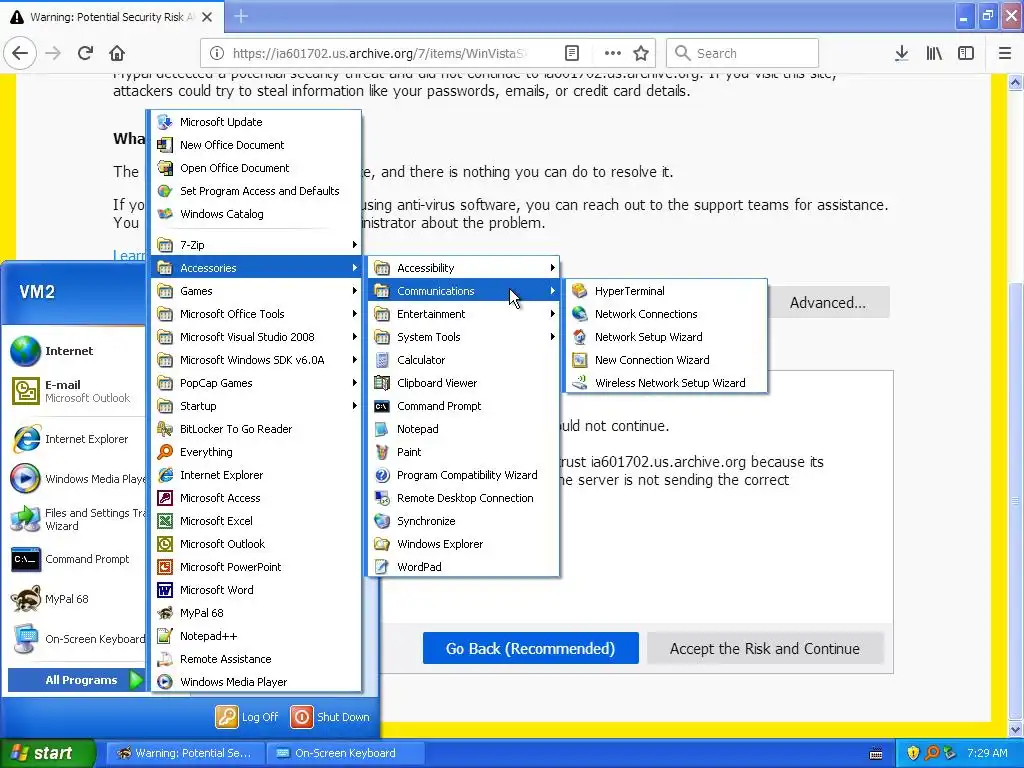The height and width of the screenshot is (768, 1024).
Task: Toggle reader view icon in address bar
Action: (572, 53)
